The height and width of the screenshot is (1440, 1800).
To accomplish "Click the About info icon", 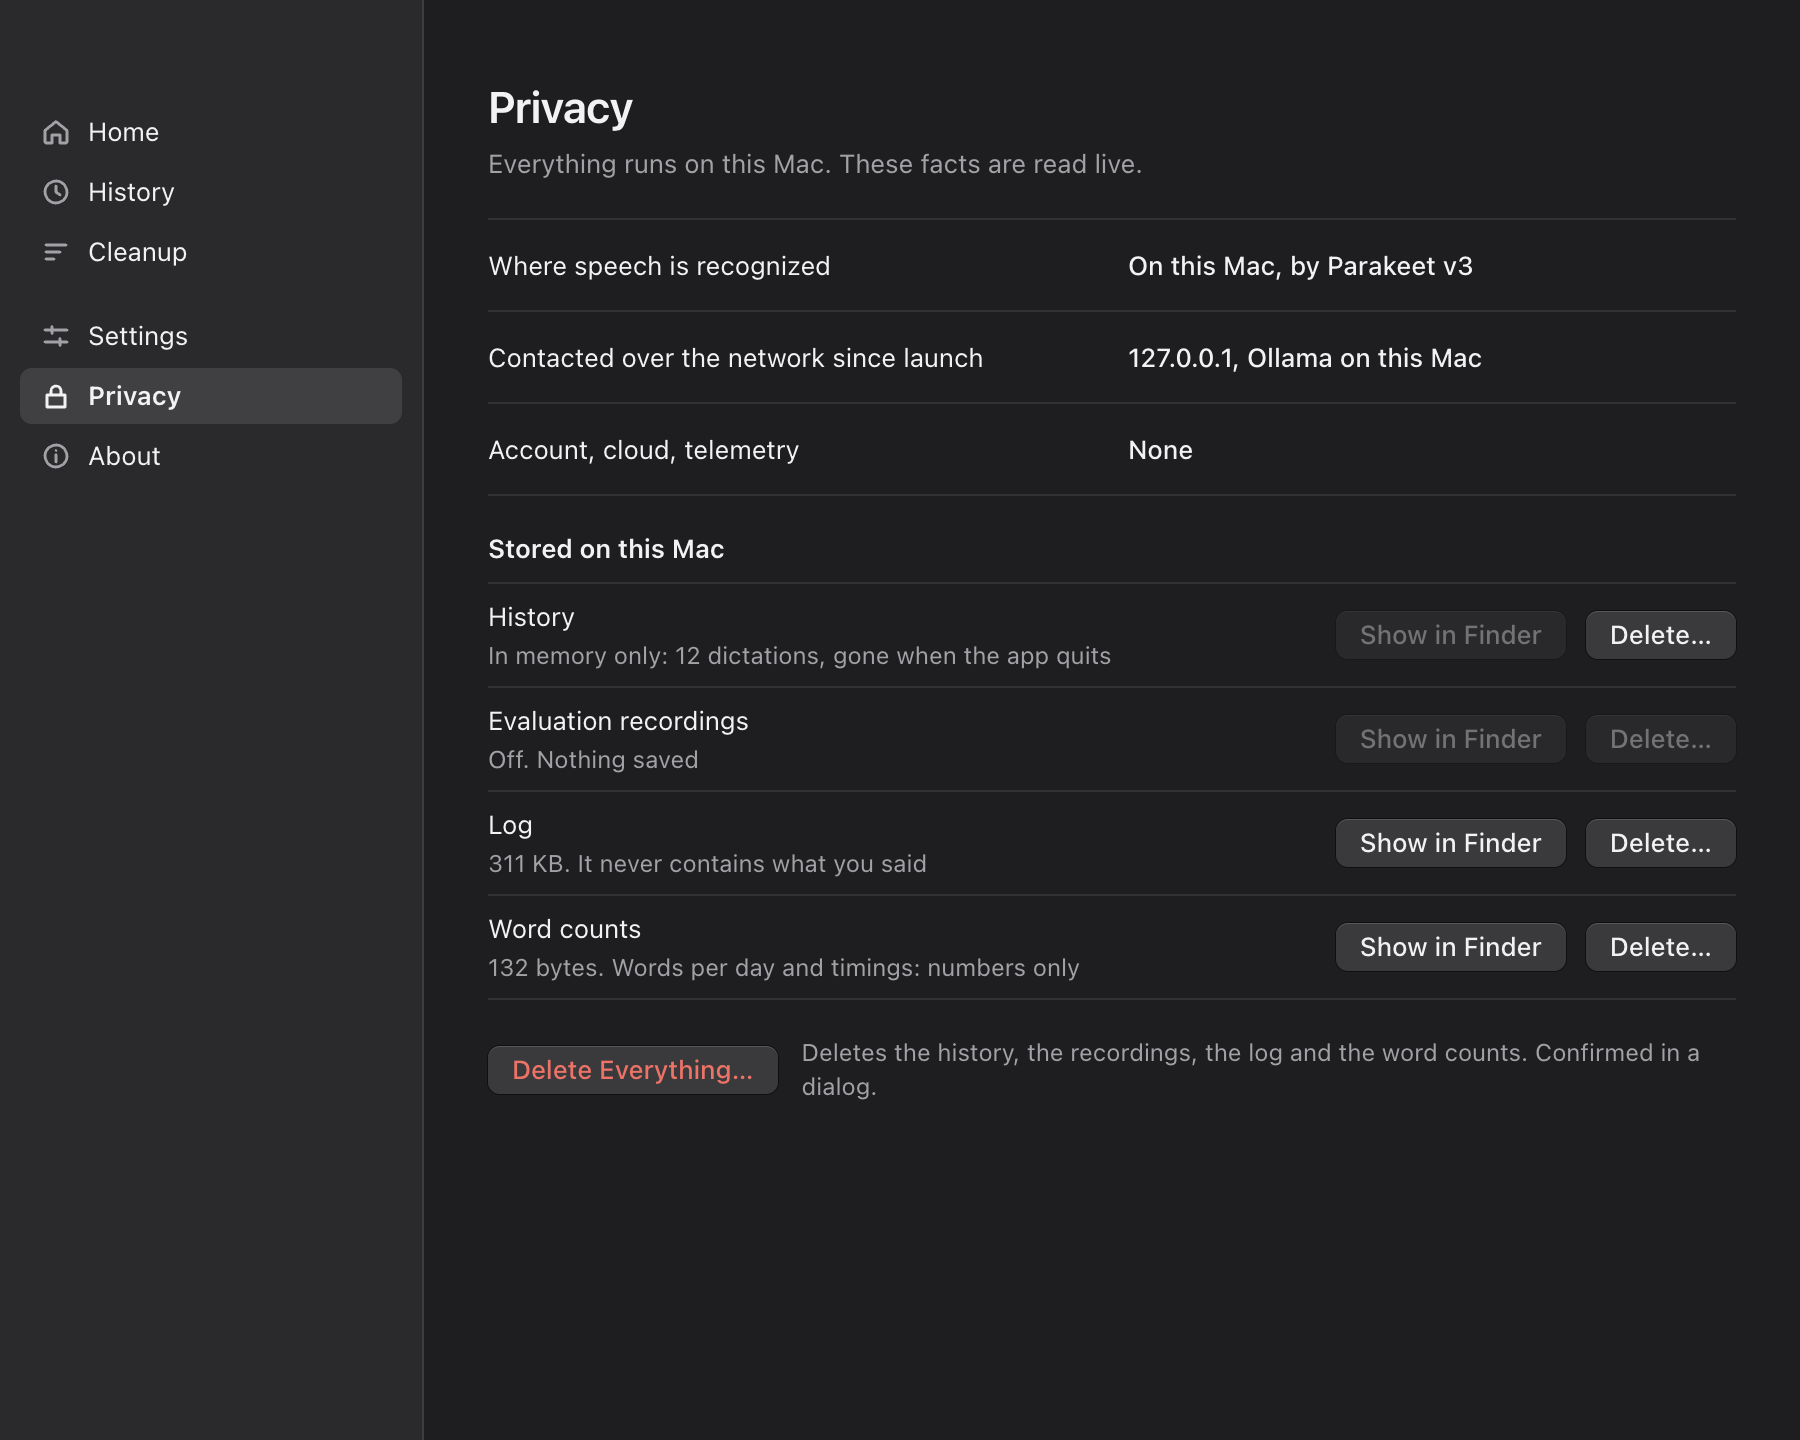I will tap(56, 456).
